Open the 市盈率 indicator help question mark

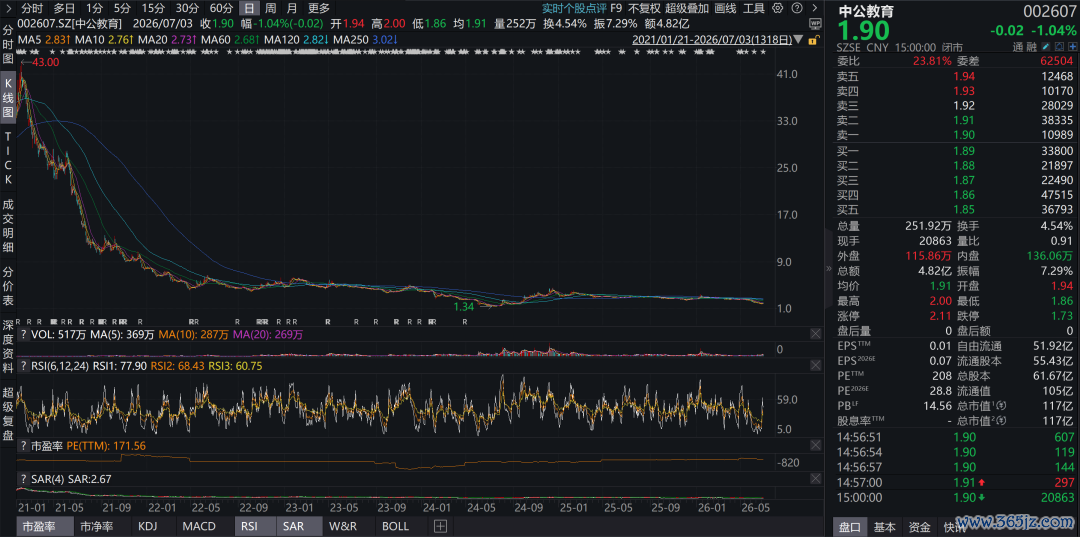pyautogui.click(x=23, y=446)
